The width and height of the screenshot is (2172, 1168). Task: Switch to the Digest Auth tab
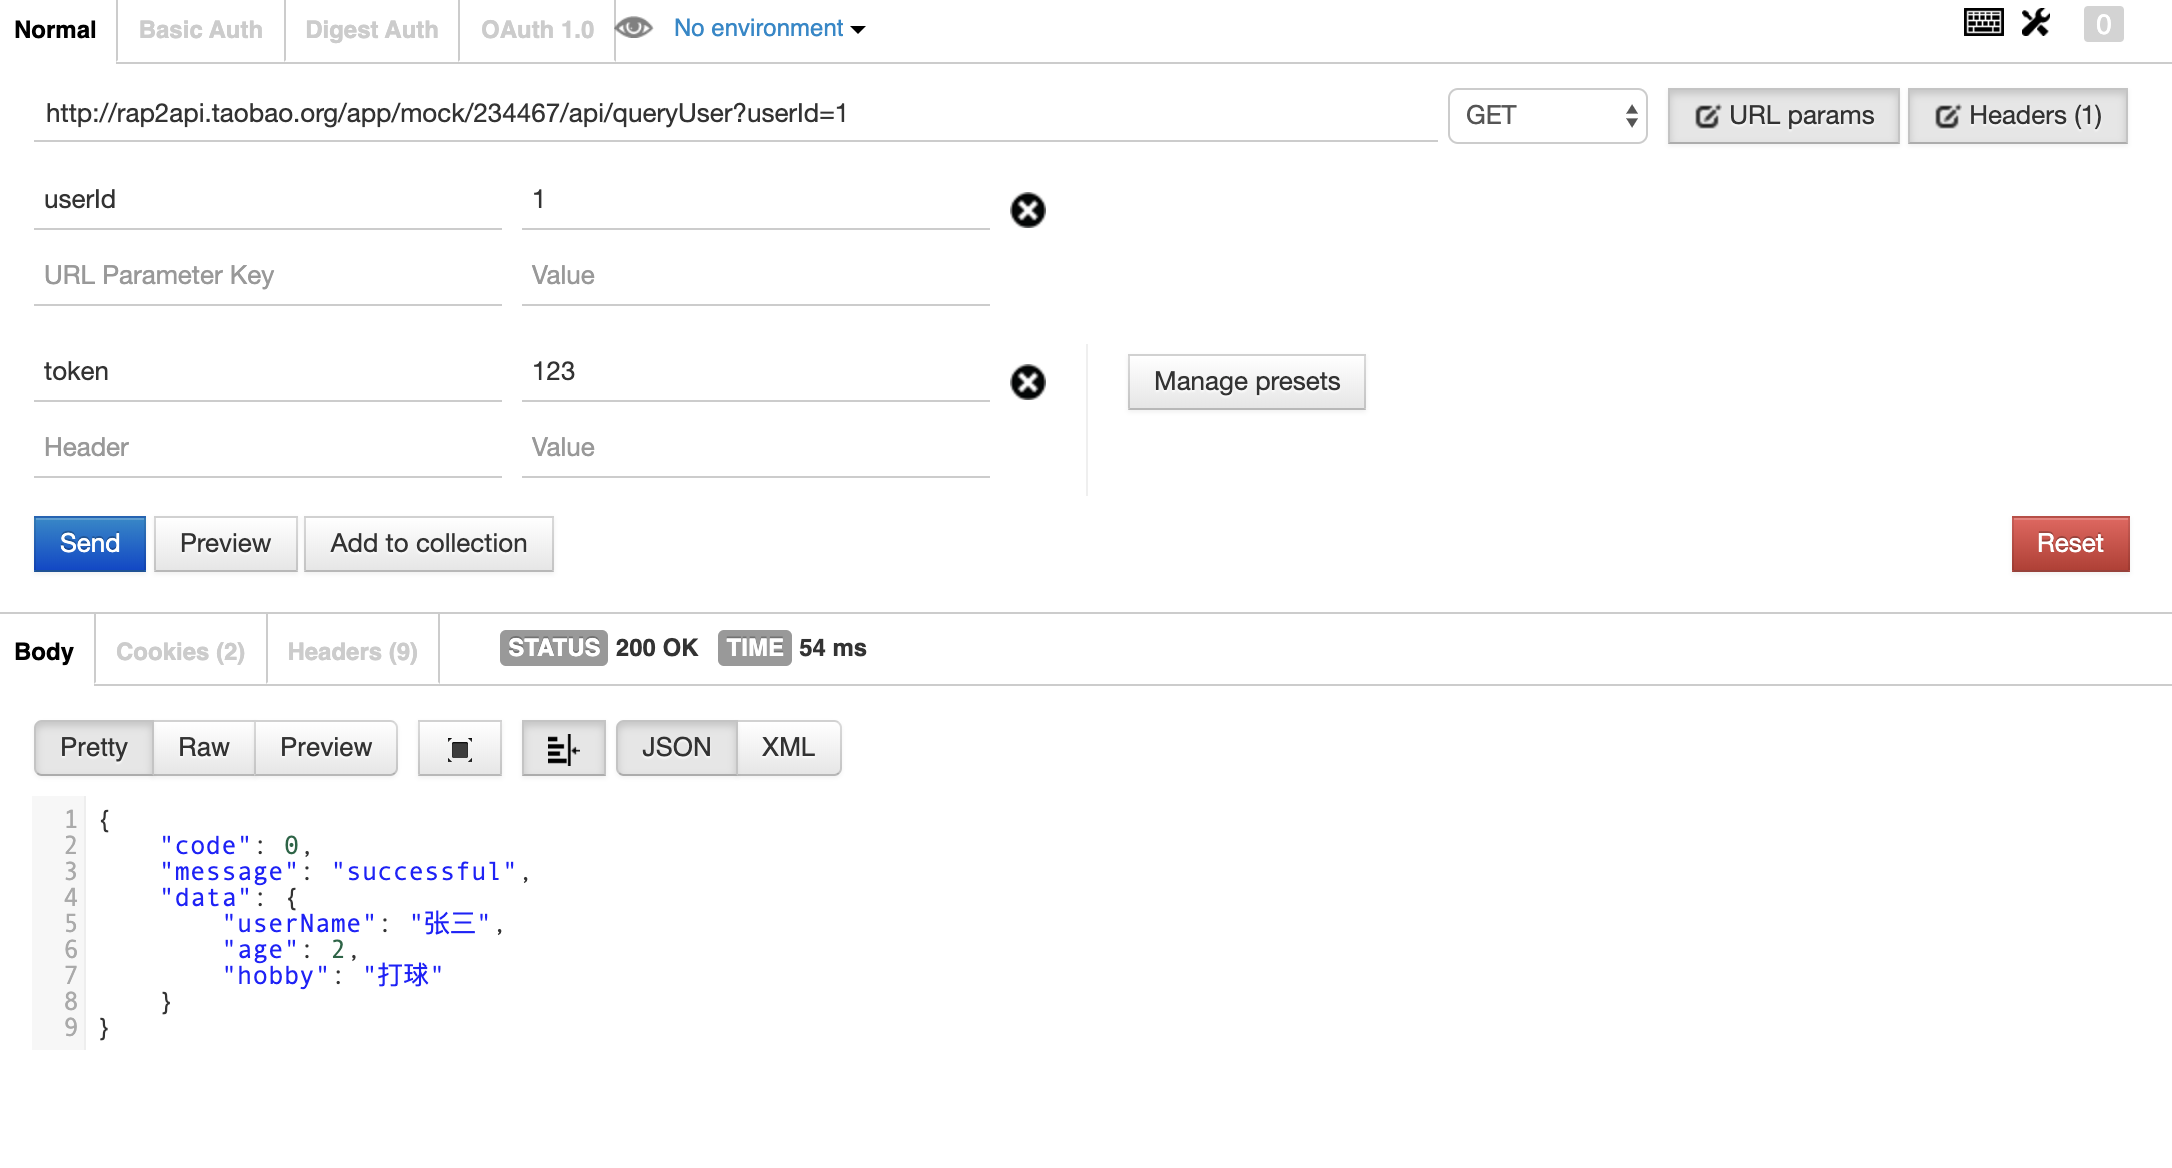(x=372, y=30)
